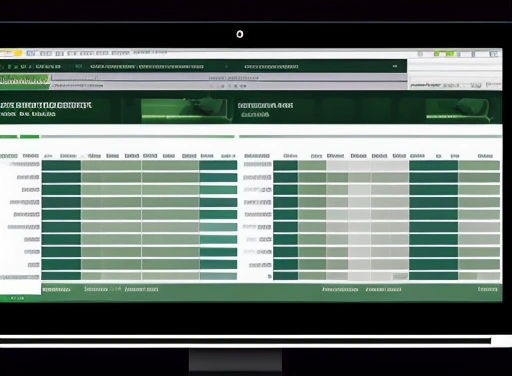The height and width of the screenshot is (376, 512).
Task: Open the left banner's green thumbnail image
Action: coord(185,110)
